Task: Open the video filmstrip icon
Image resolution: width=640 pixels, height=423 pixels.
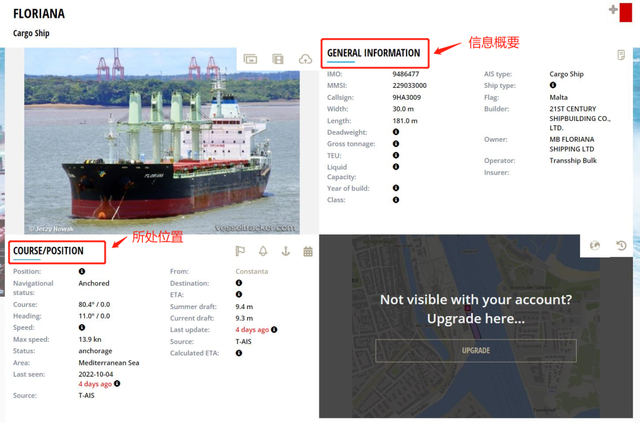Action: pos(278,59)
